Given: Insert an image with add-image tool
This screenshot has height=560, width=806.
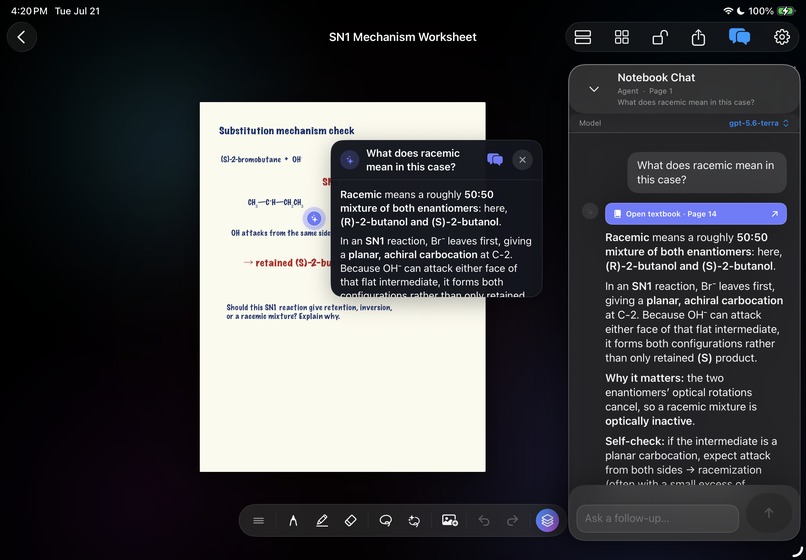Looking at the screenshot, I should point(450,520).
